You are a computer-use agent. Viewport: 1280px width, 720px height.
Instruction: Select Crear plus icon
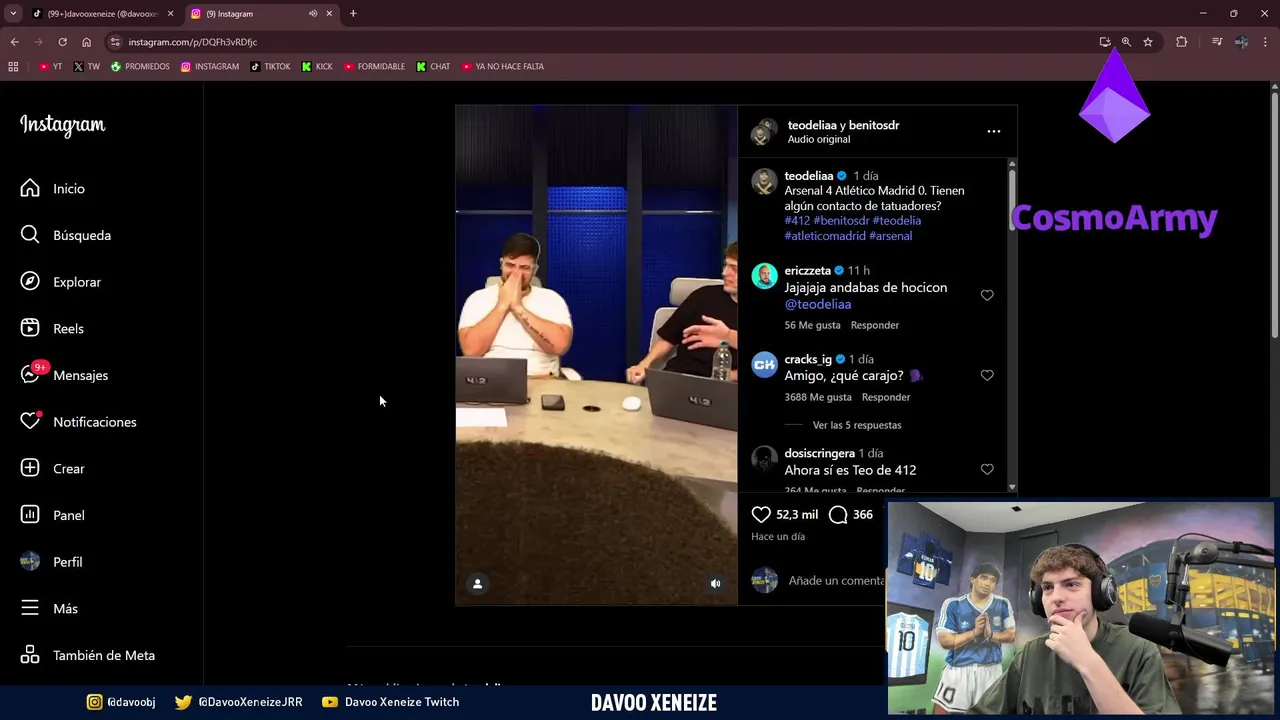click(x=30, y=468)
